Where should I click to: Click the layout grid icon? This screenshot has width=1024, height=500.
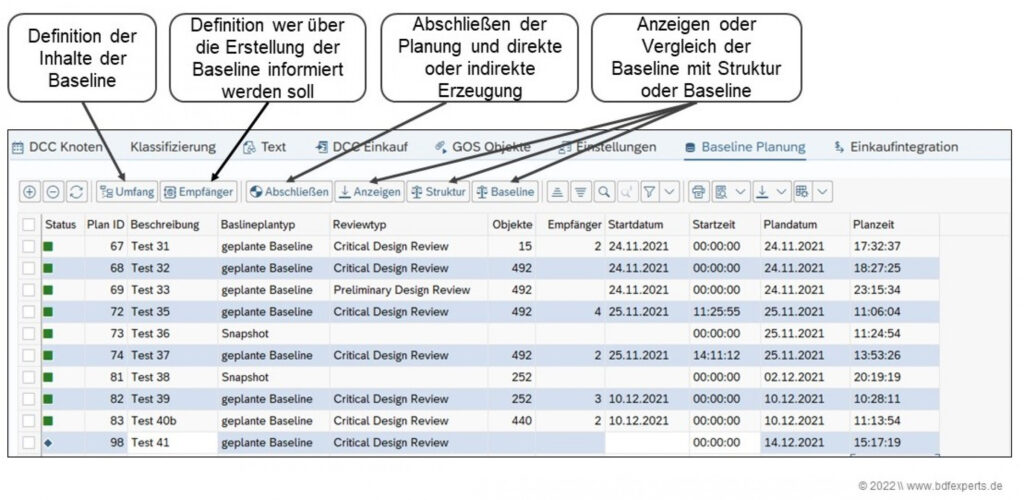point(803,192)
